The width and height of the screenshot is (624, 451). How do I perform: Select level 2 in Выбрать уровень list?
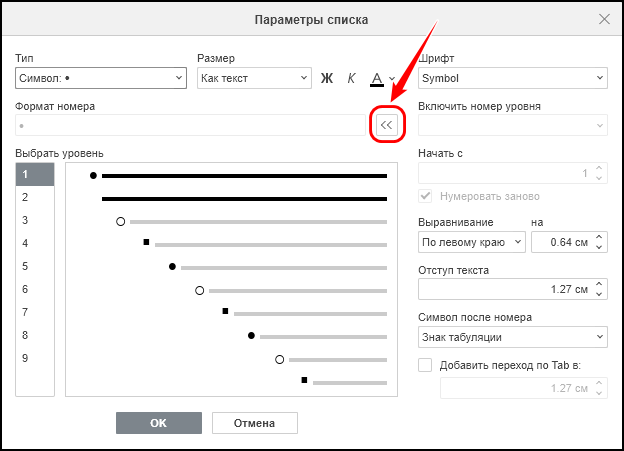[35, 197]
